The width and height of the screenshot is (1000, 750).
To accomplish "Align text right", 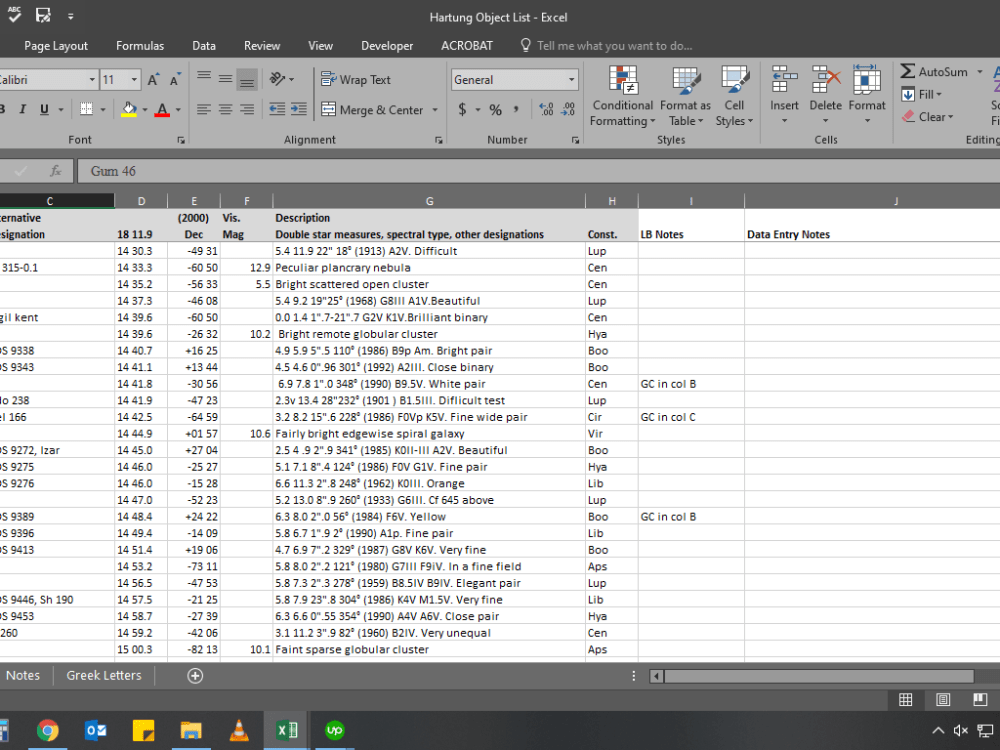I will [247, 110].
